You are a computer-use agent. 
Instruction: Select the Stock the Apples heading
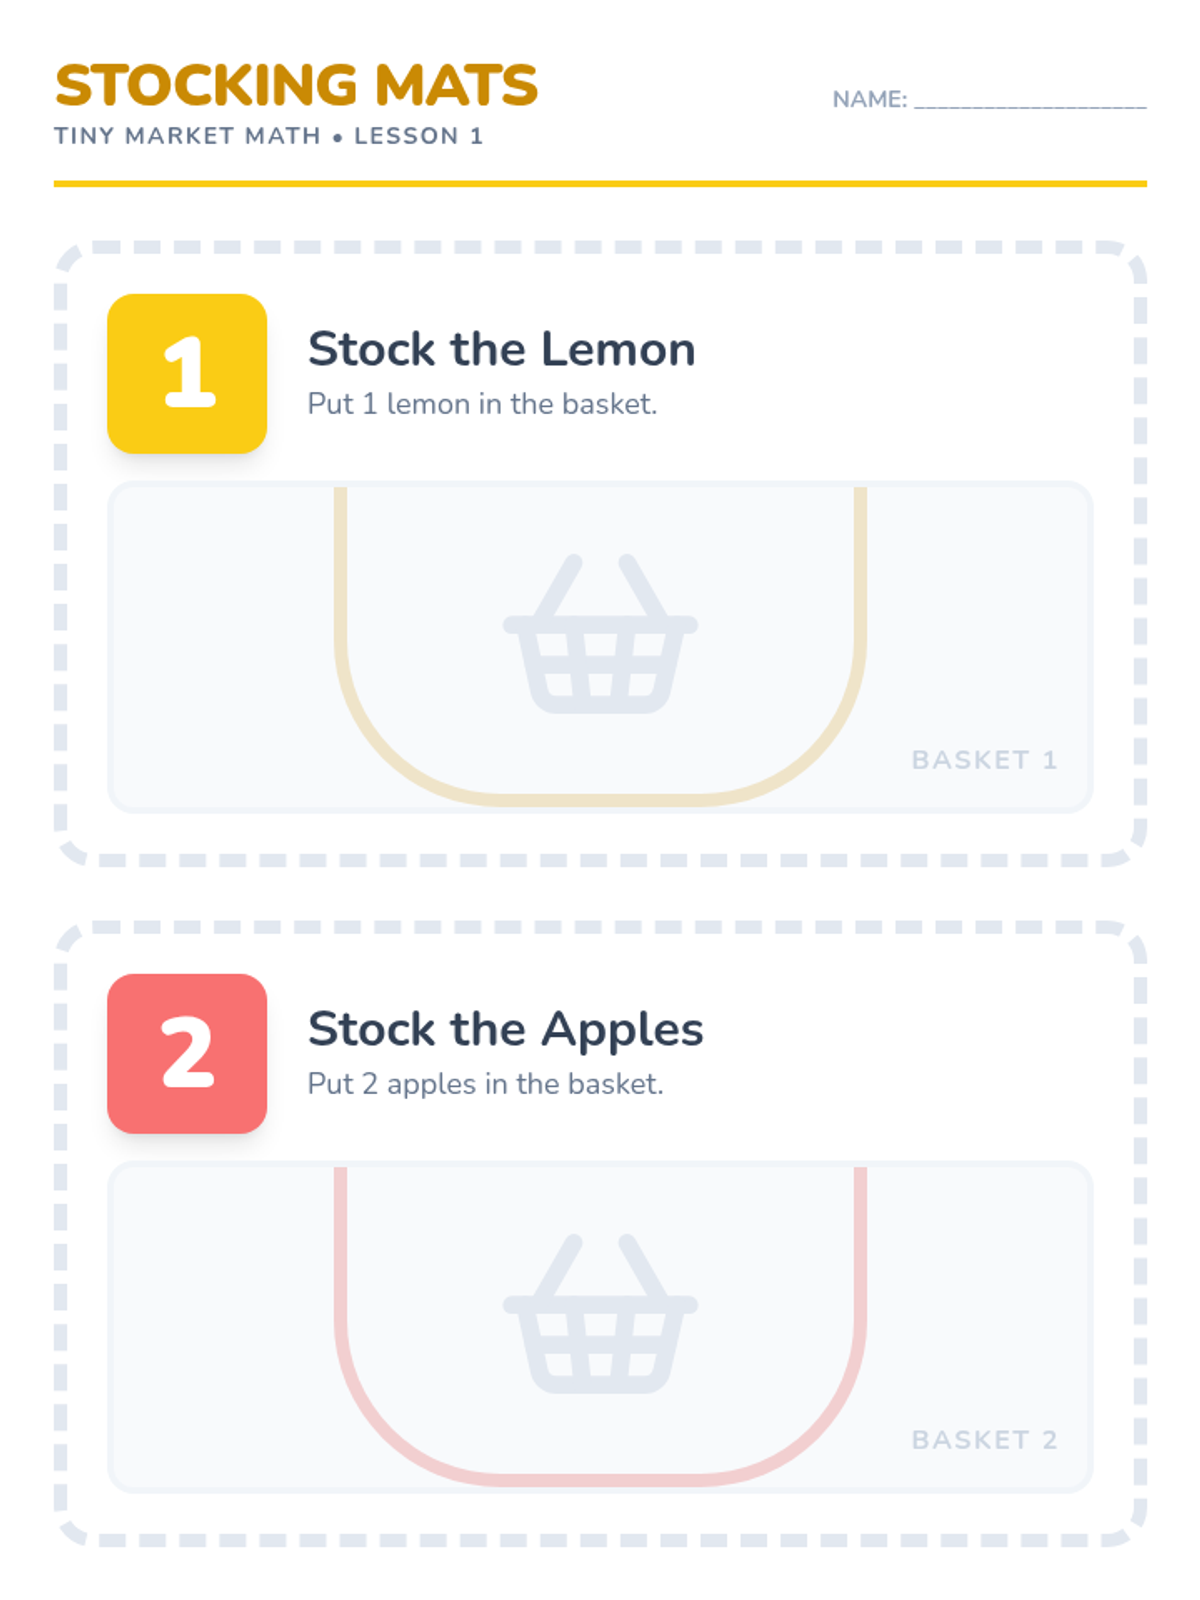pyautogui.click(x=505, y=1029)
